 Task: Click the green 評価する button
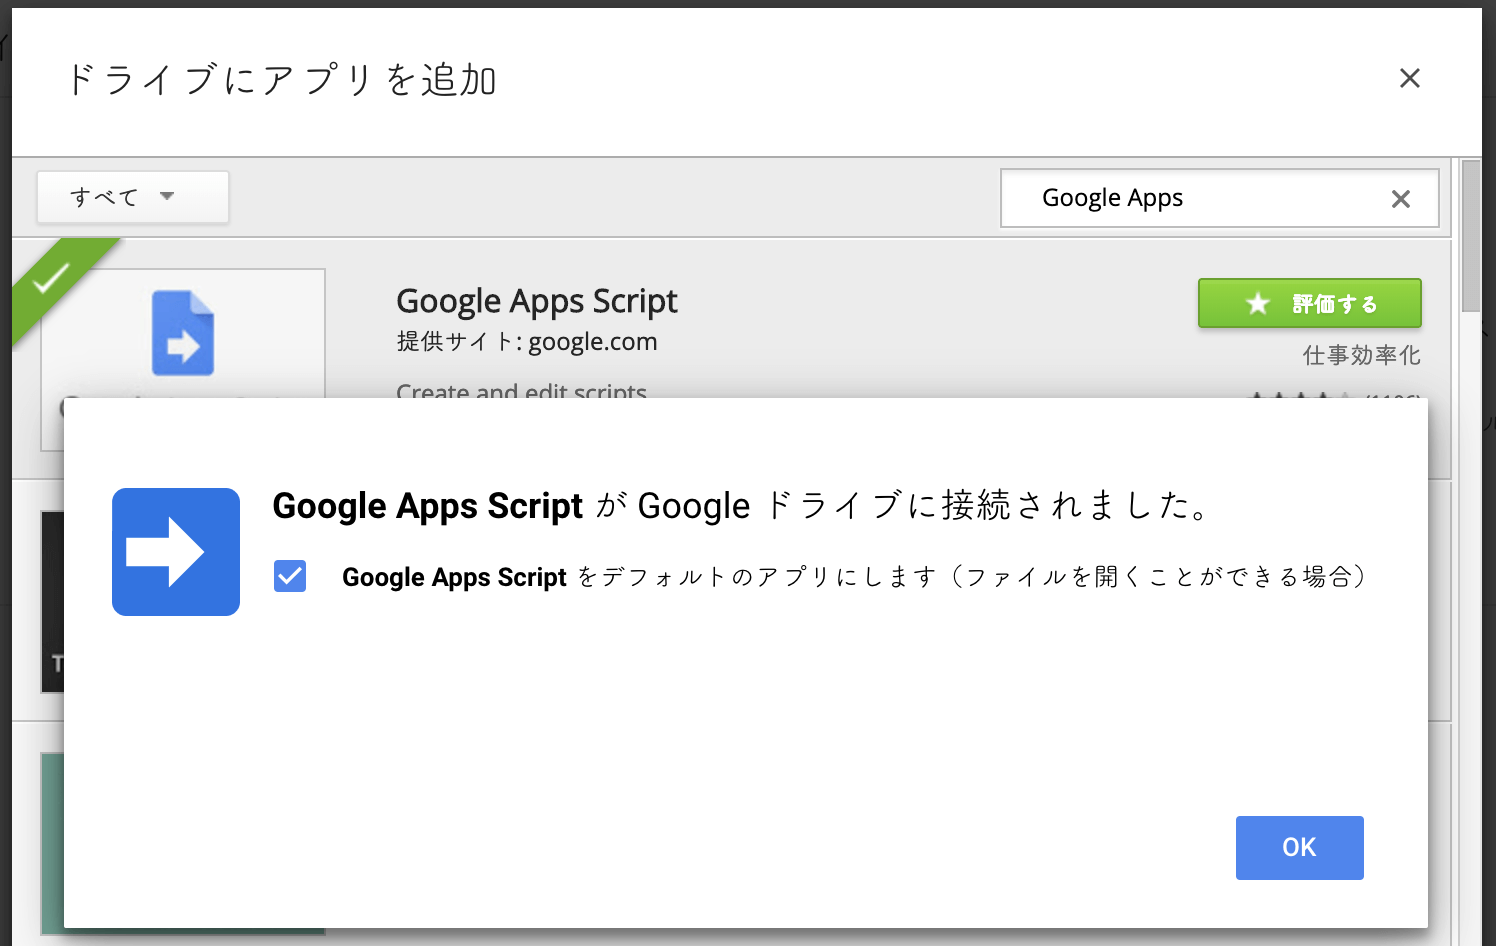[x=1309, y=303]
